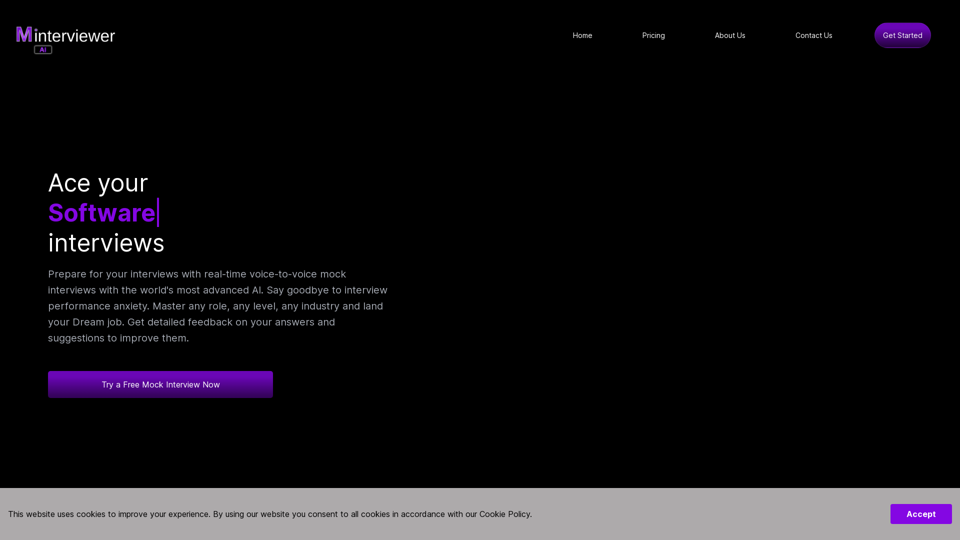960x540 pixels.
Task: Click the AI badge under the logo
Action: coord(43,49)
